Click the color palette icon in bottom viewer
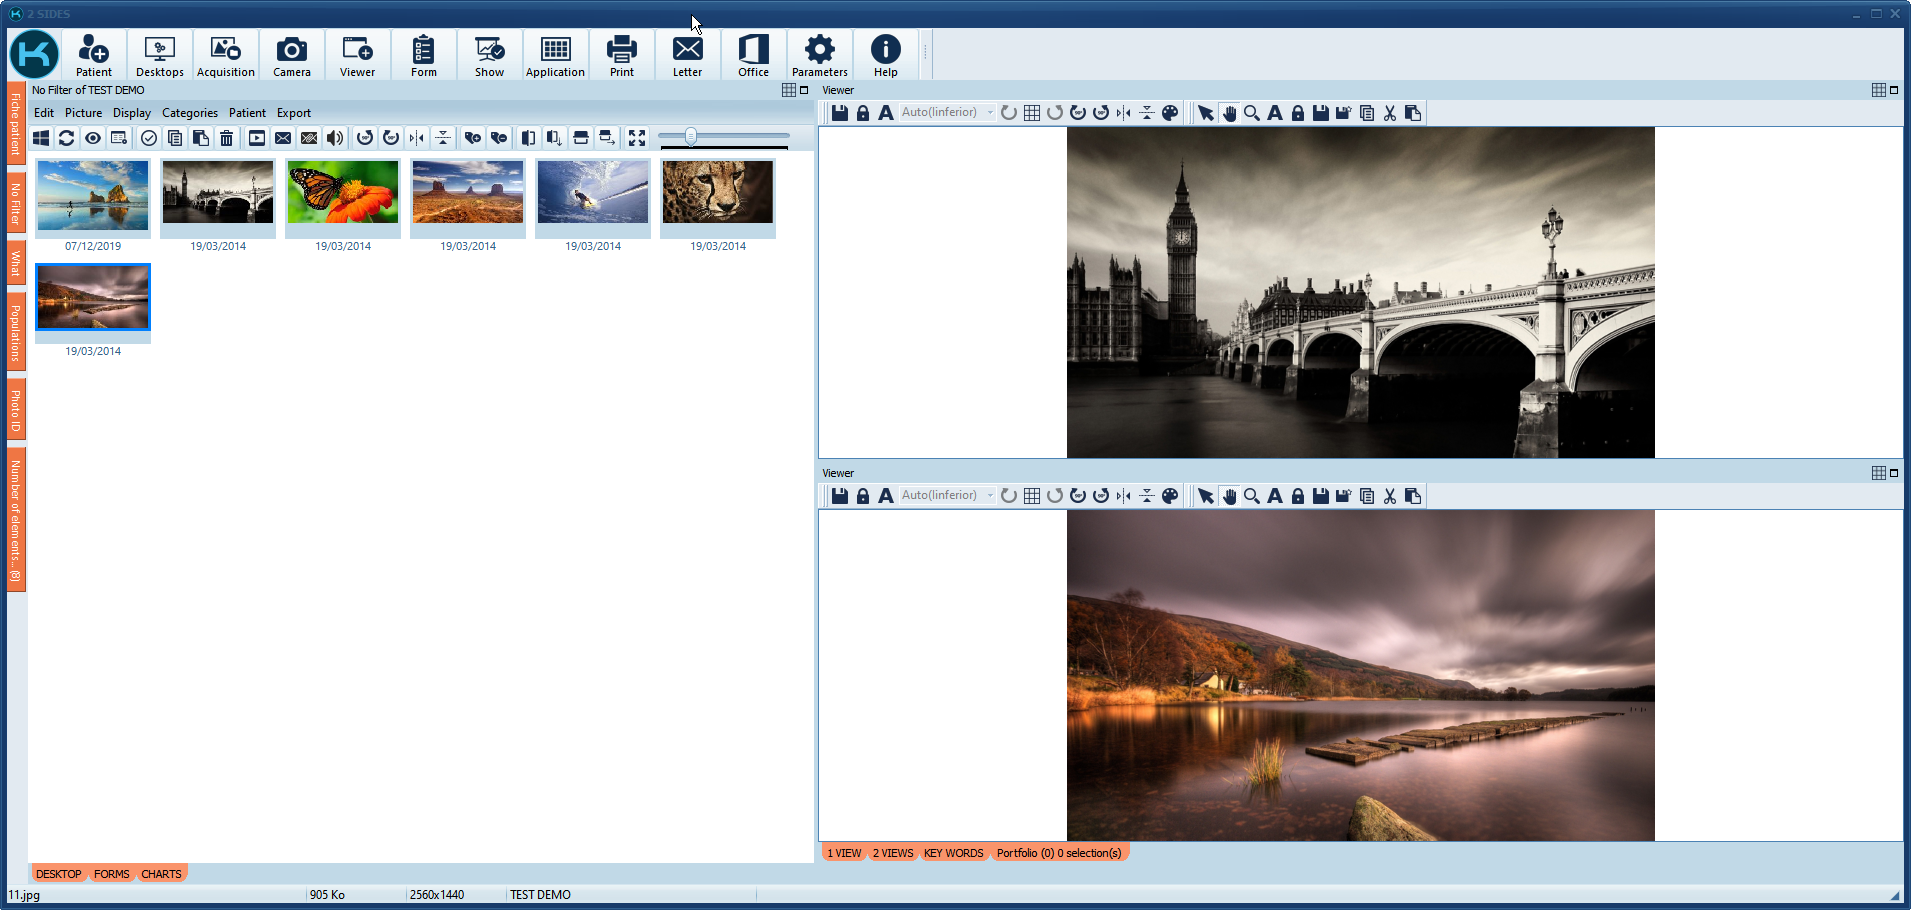This screenshot has height=910, width=1911. [x=1170, y=496]
